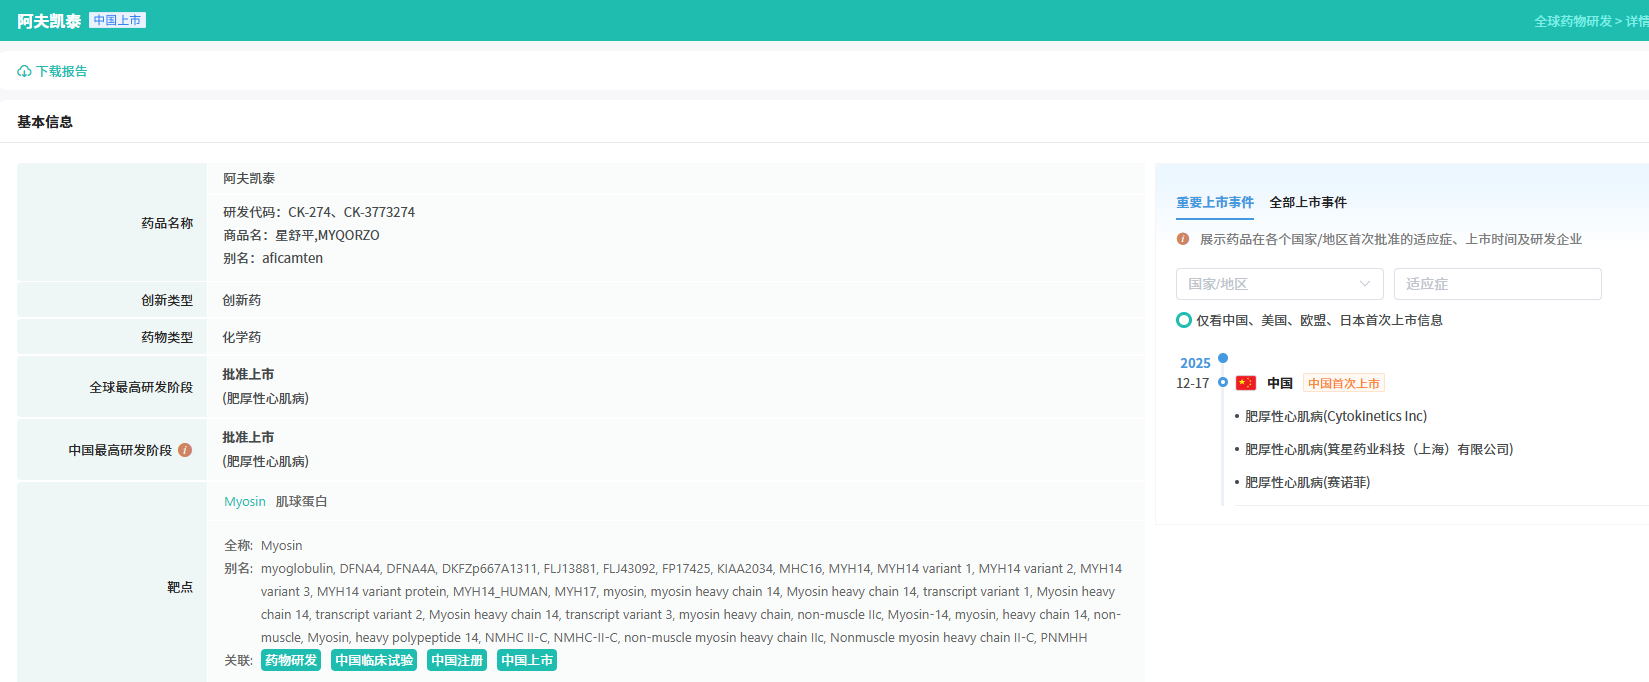Click 创新药 value
The image size is (1649, 682).
[x=242, y=300]
